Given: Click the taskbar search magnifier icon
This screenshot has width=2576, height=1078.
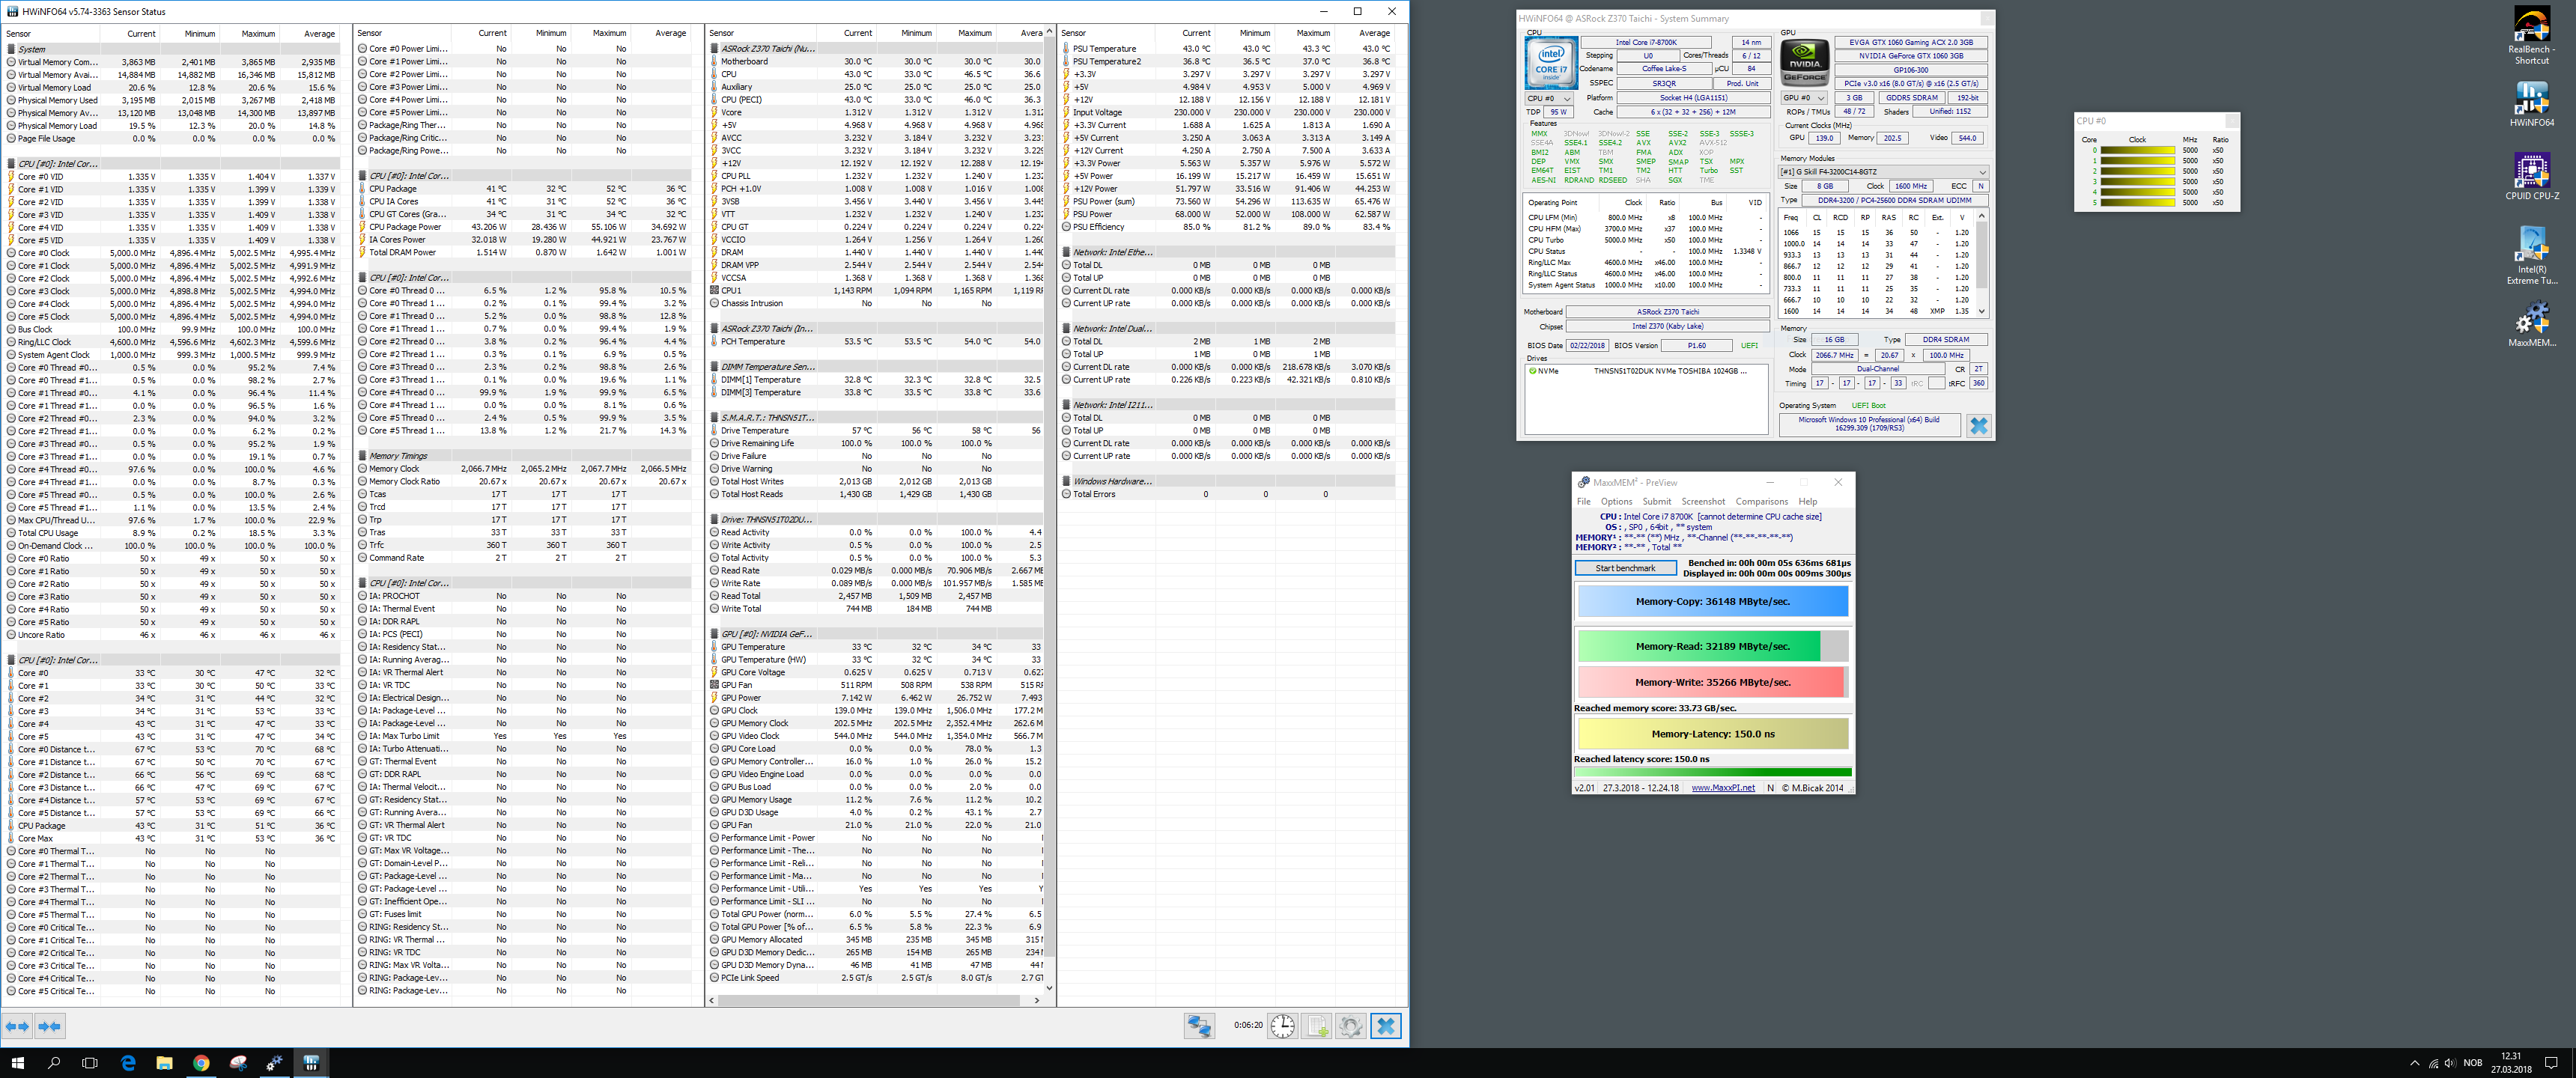Looking at the screenshot, I should (54, 1063).
